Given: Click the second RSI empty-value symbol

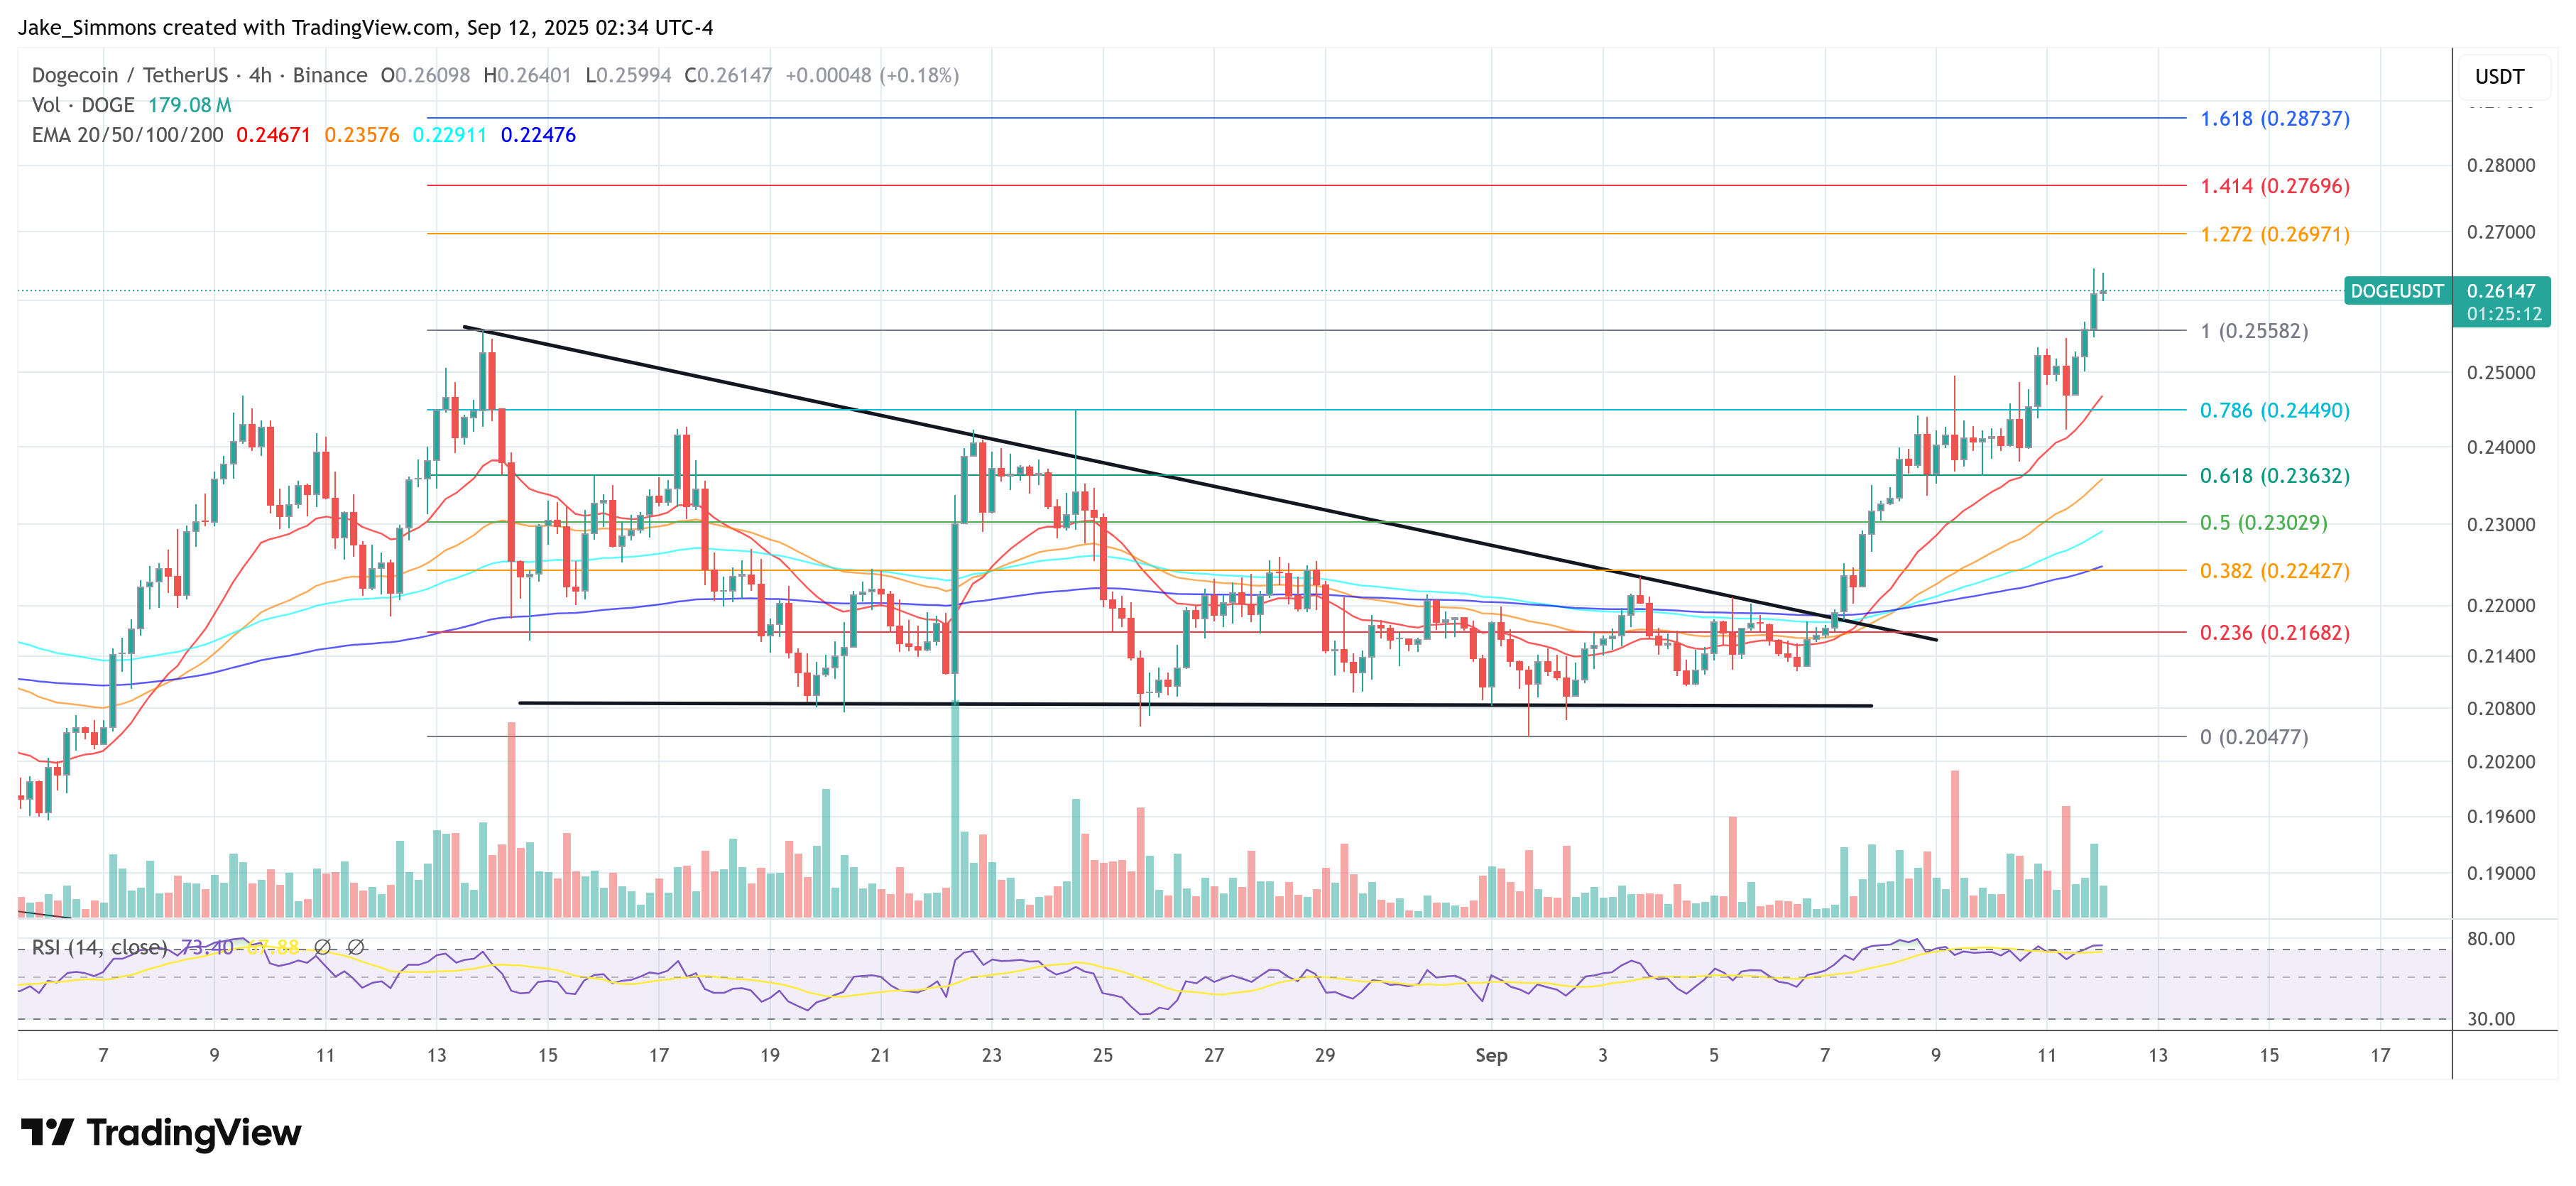Looking at the screenshot, I should (x=355, y=946).
